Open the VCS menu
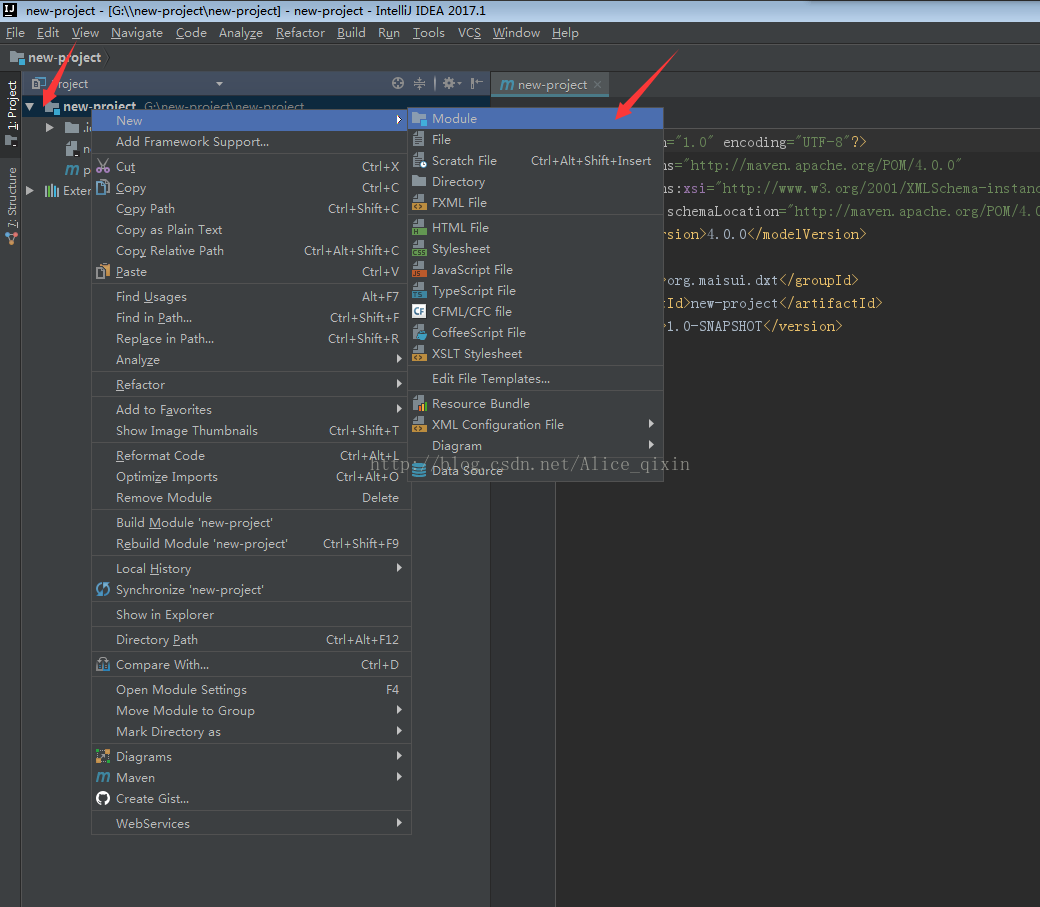Viewport: 1040px width, 907px height. pos(469,33)
